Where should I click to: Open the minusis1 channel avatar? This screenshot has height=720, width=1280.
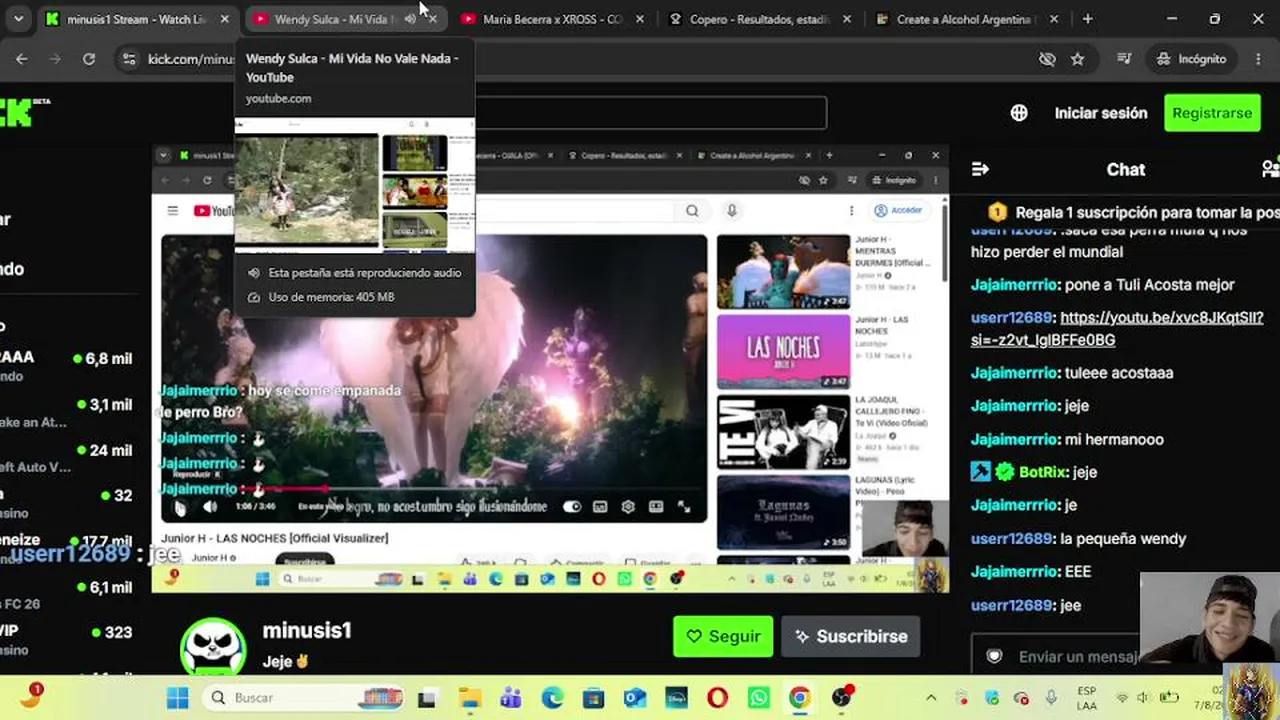(x=213, y=647)
